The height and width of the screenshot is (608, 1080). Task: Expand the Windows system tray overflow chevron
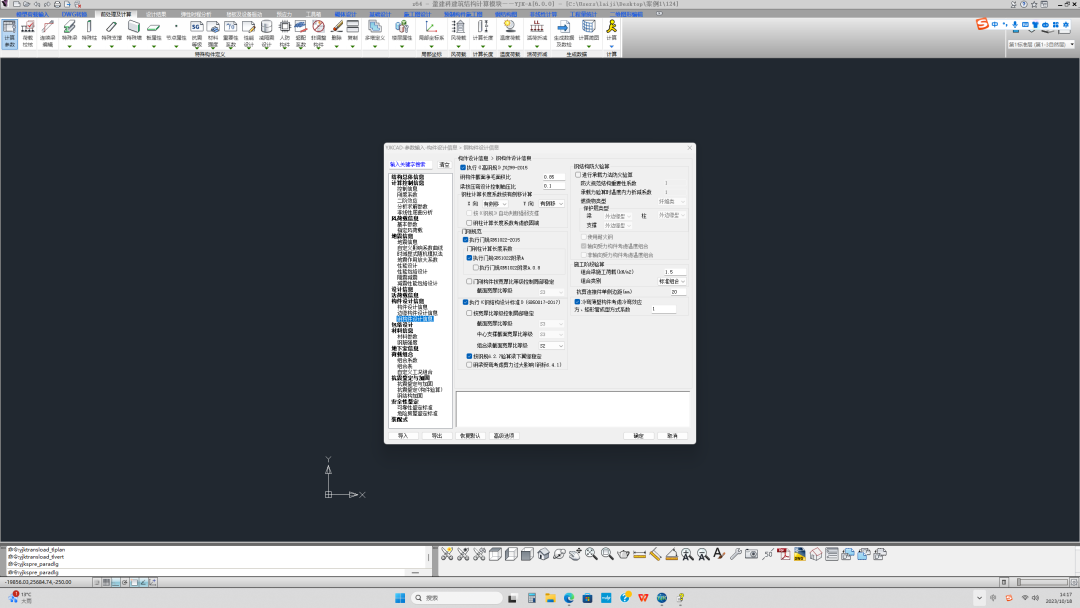click(x=979, y=598)
